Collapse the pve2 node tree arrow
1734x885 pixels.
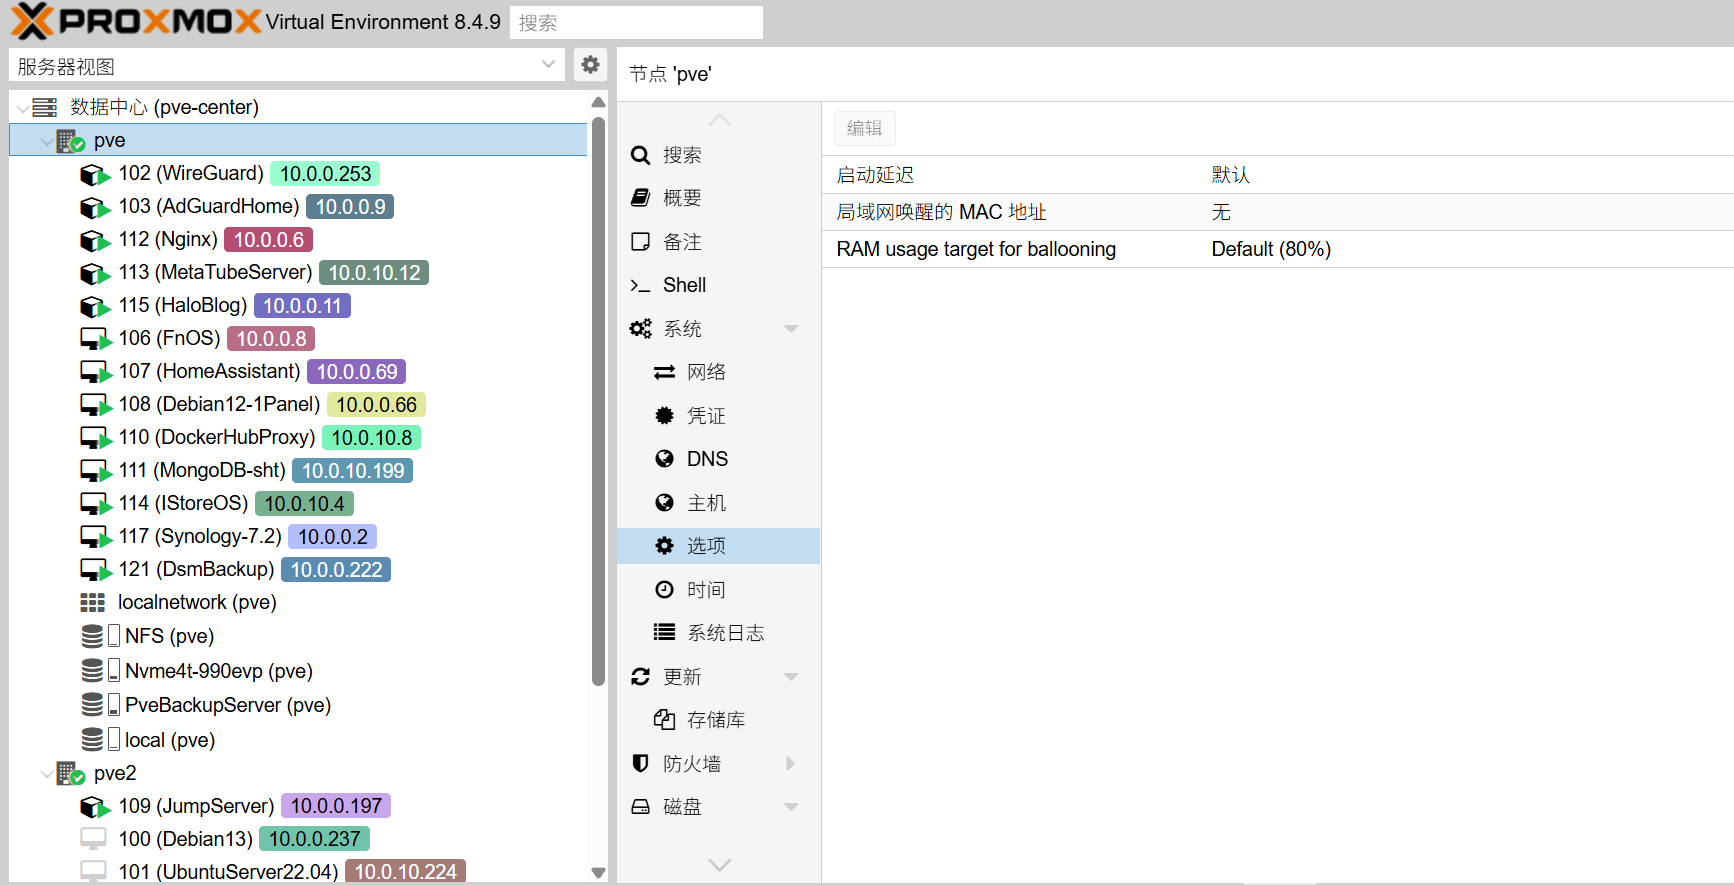click(46, 774)
